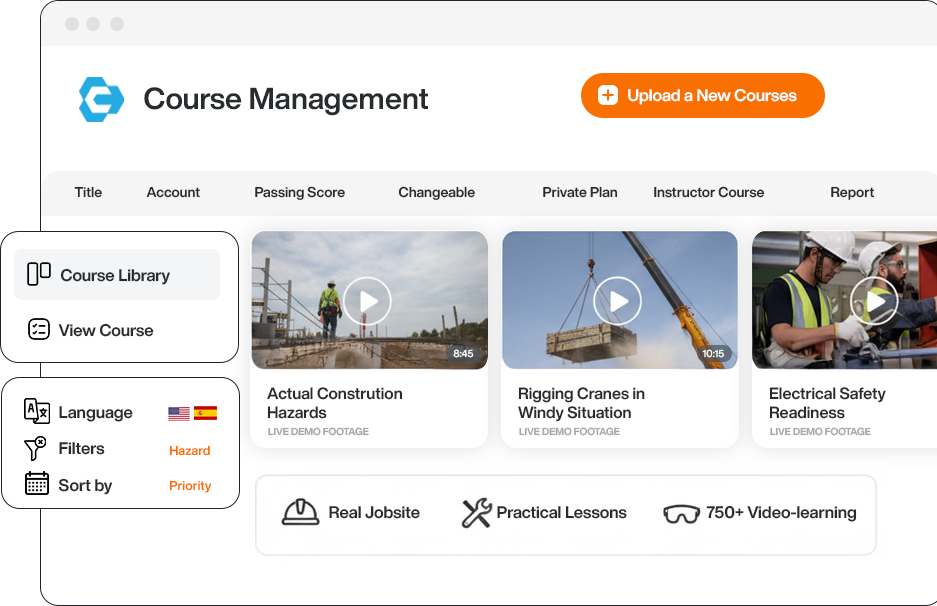Screen dimensions: 937x606
Task: Play the Actual Construction Hazards video
Action: (368, 300)
